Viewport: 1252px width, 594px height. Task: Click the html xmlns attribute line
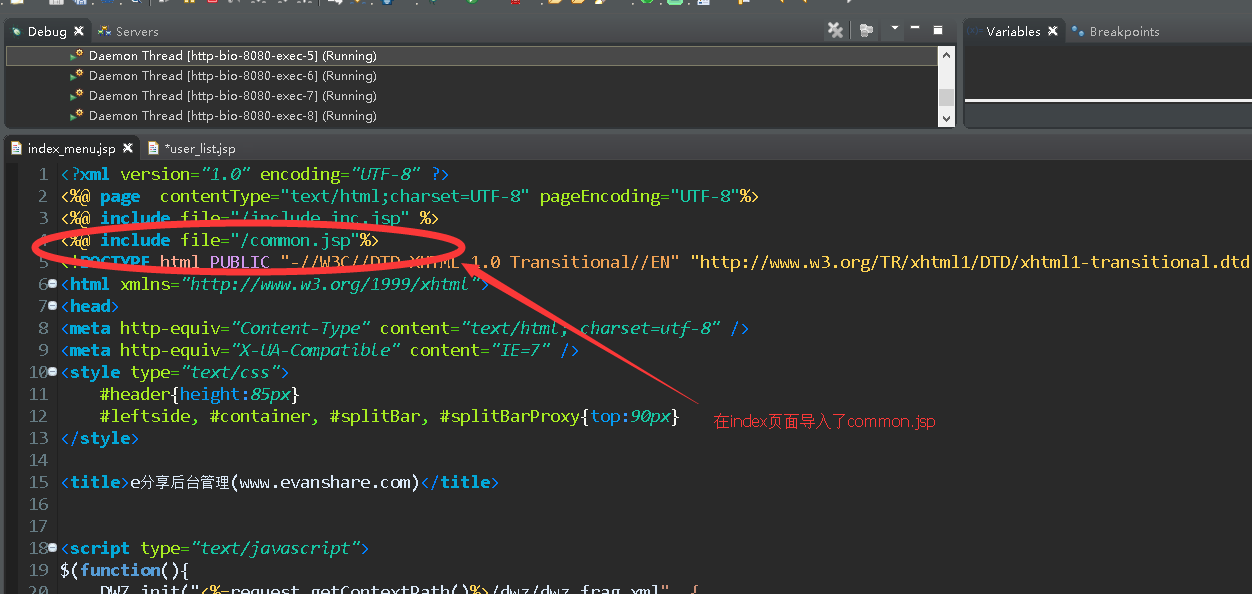275,284
